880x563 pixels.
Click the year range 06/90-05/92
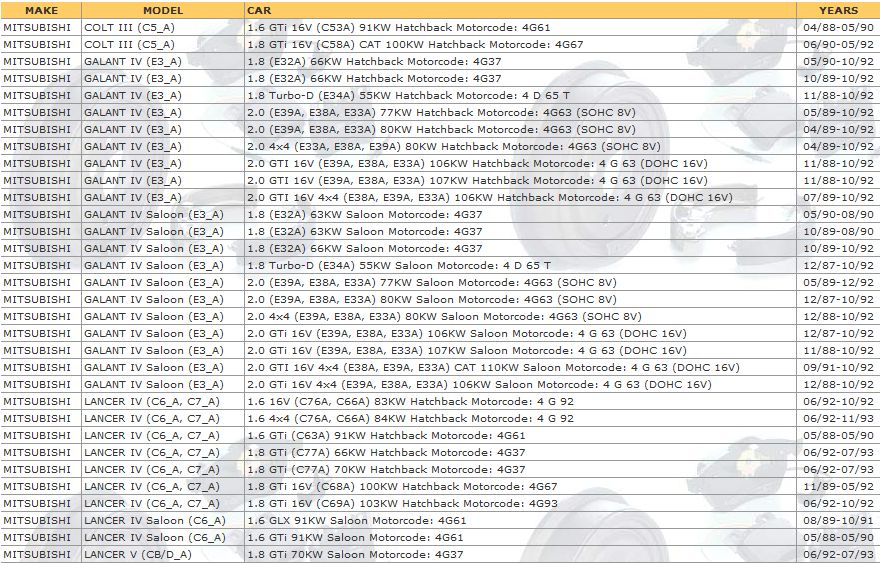pyautogui.click(x=838, y=44)
